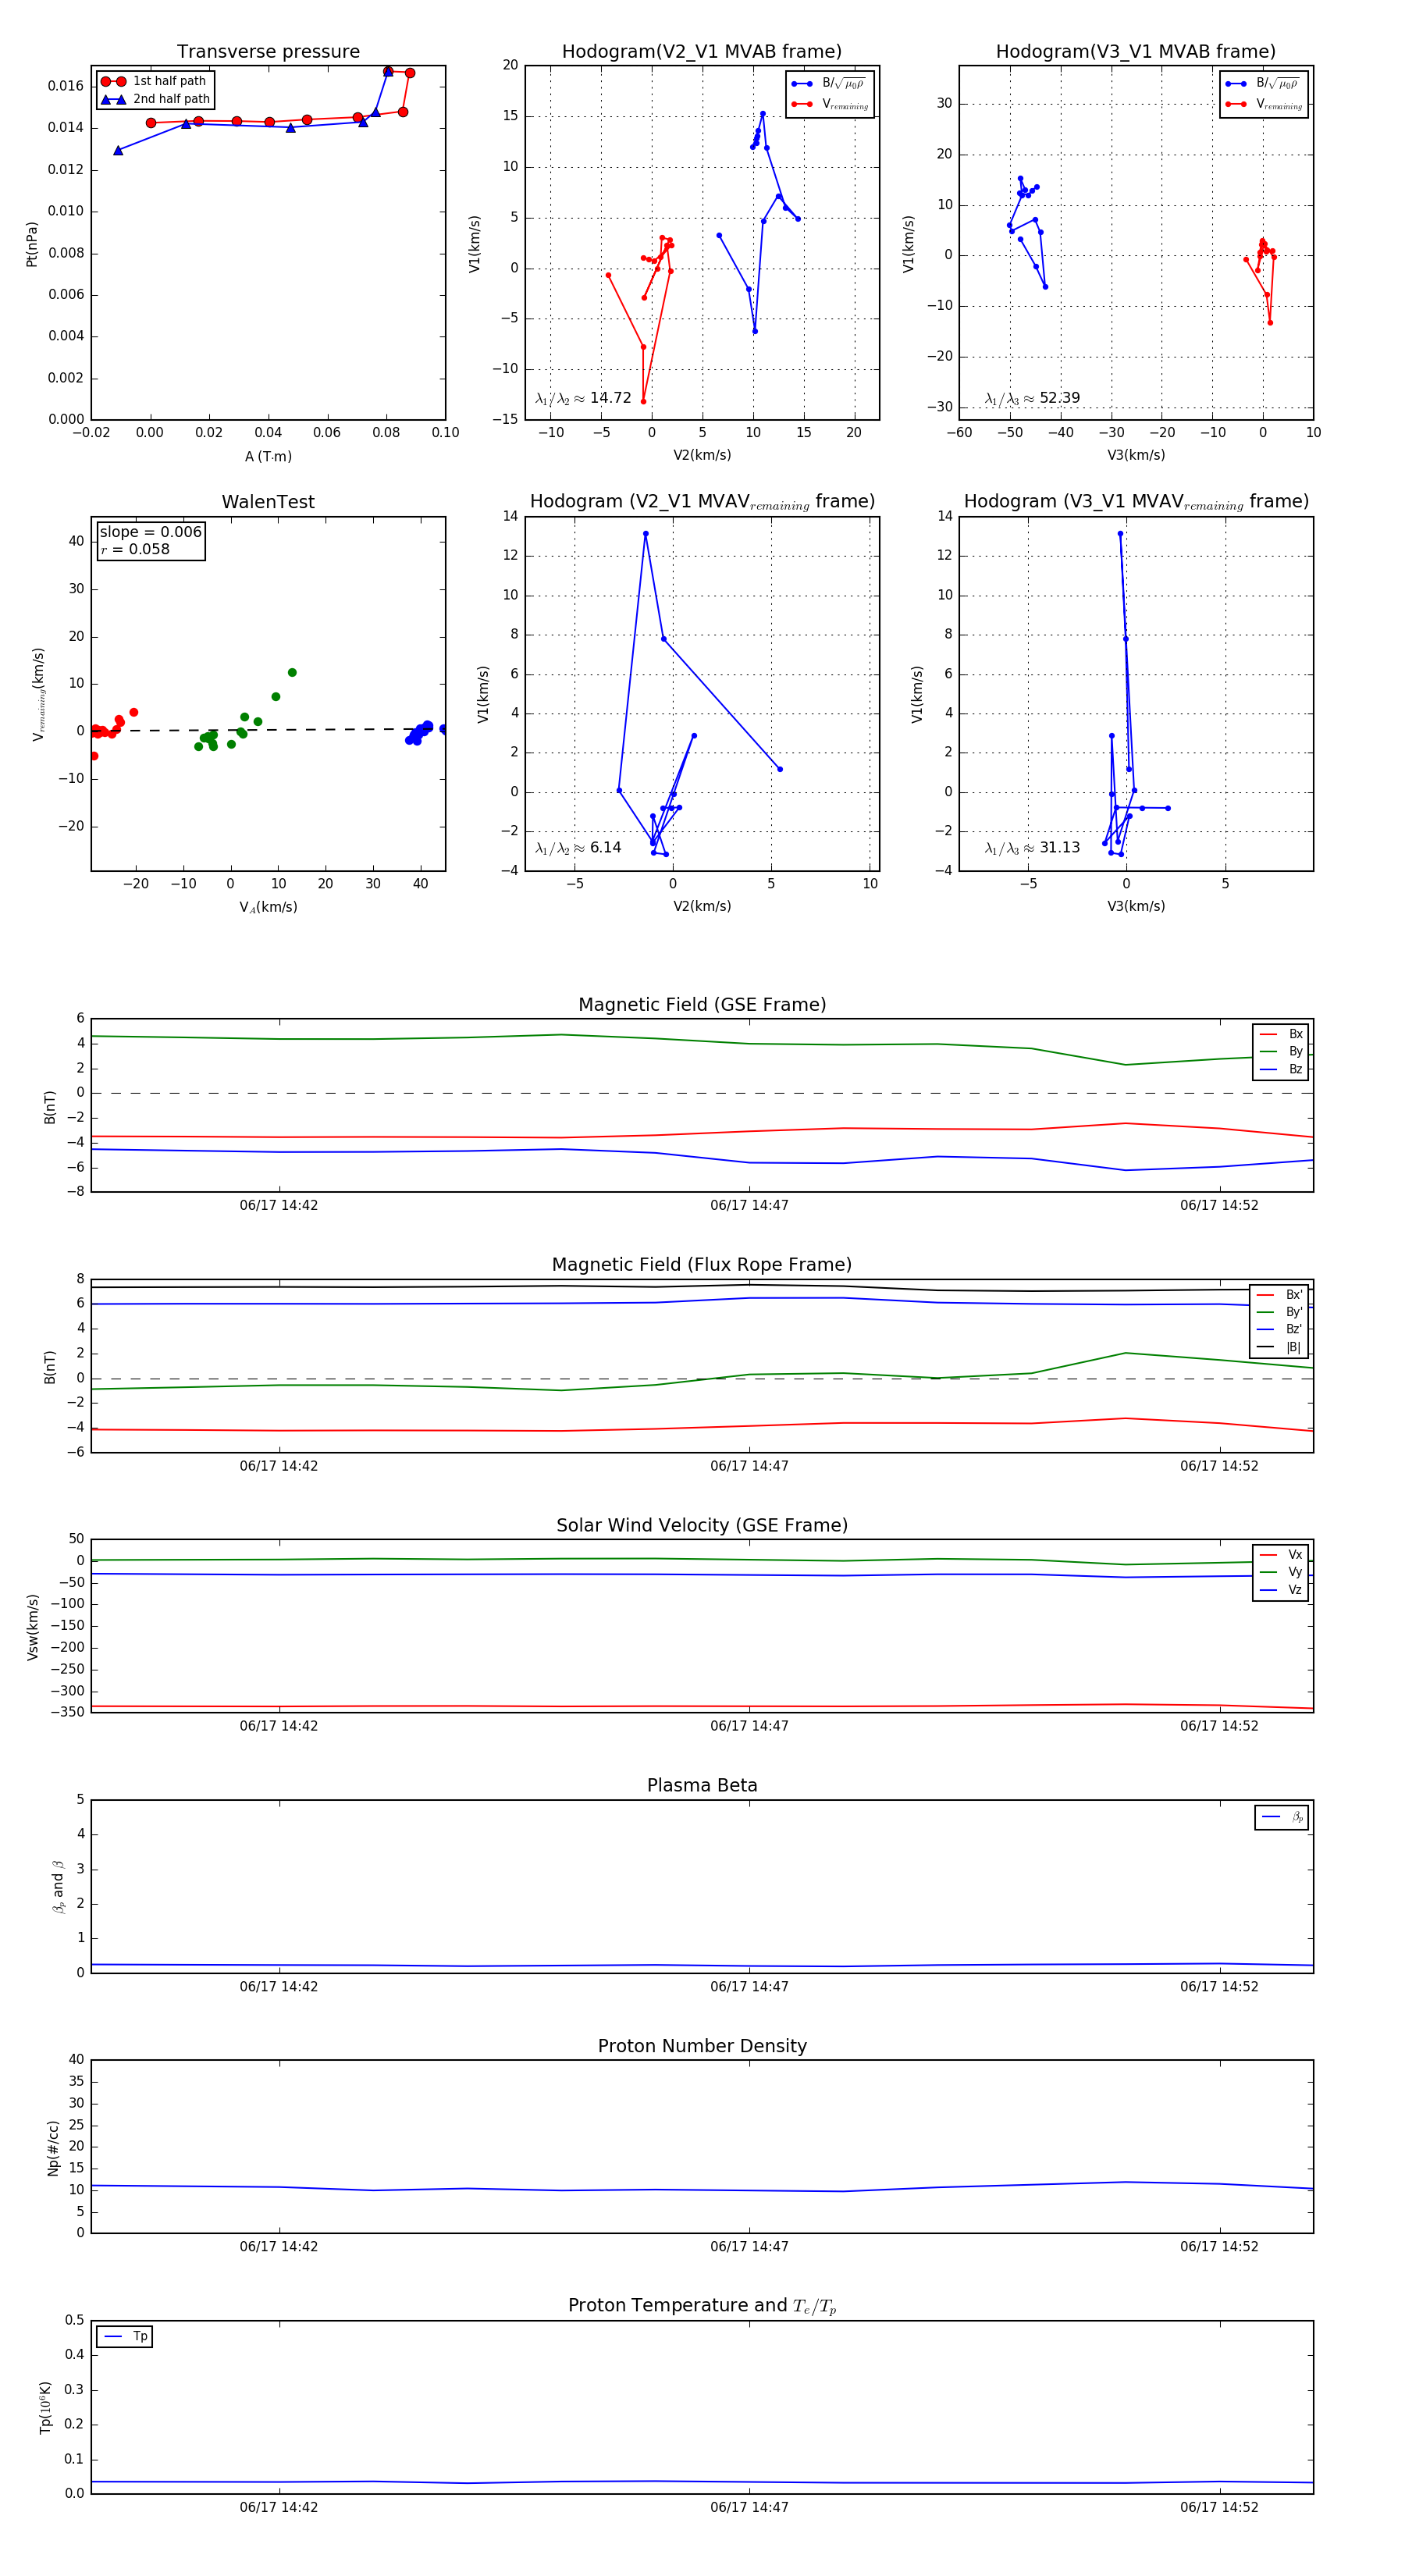The width and height of the screenshot is (1405, 2576).
Task: Click '06/17 14:47' tick under Plasma Beta panel
Action: click(x=749, y=1986)
